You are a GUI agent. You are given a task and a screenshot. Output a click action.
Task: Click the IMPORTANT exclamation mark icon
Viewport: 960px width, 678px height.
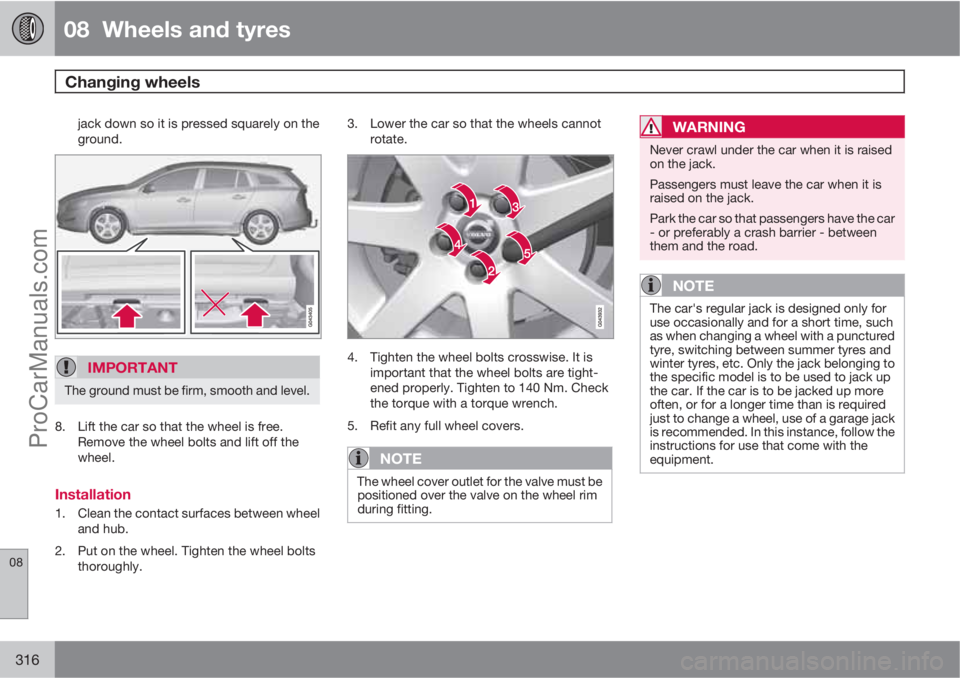point(66,367)
